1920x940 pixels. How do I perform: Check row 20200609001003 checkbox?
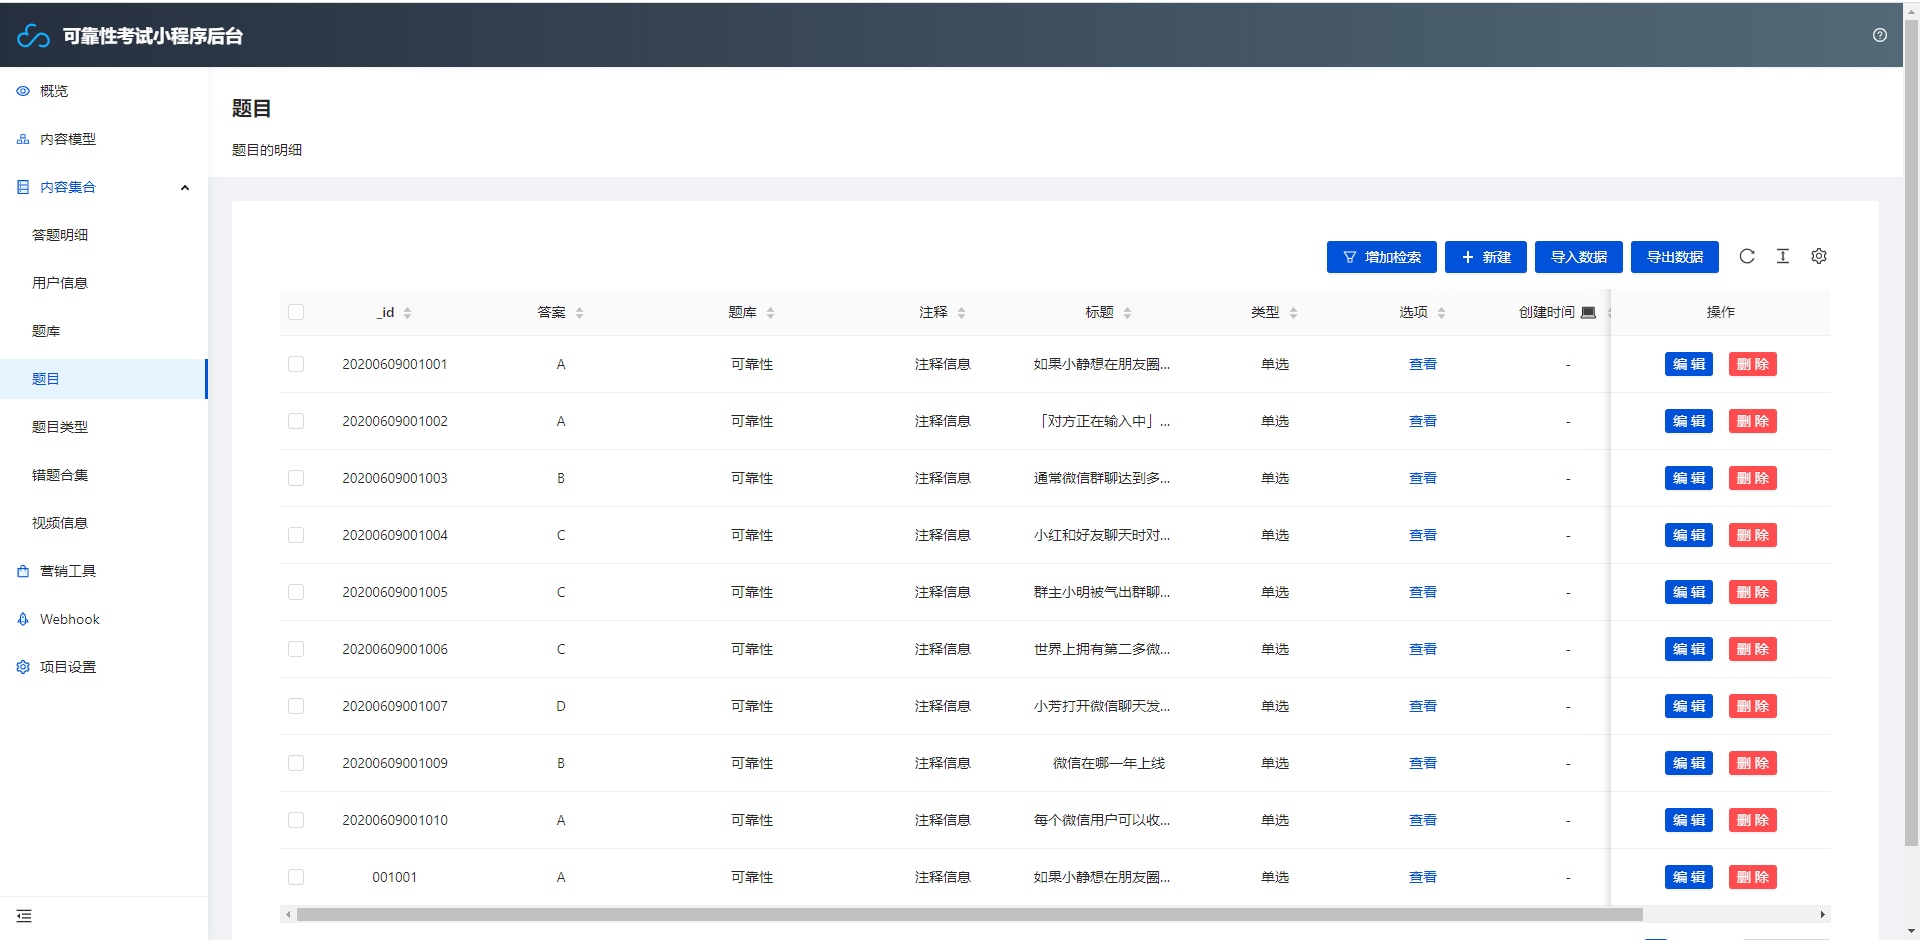296,478
